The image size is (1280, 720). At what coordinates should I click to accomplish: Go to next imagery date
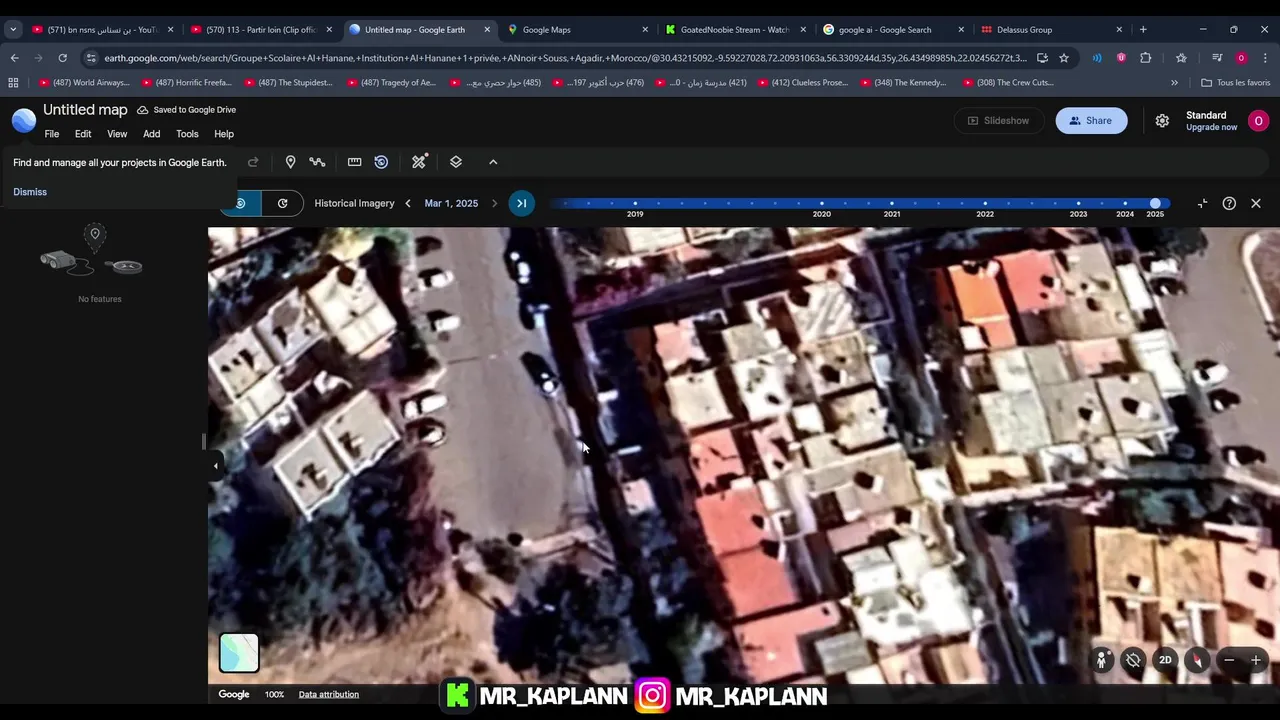tap(494, 203)
